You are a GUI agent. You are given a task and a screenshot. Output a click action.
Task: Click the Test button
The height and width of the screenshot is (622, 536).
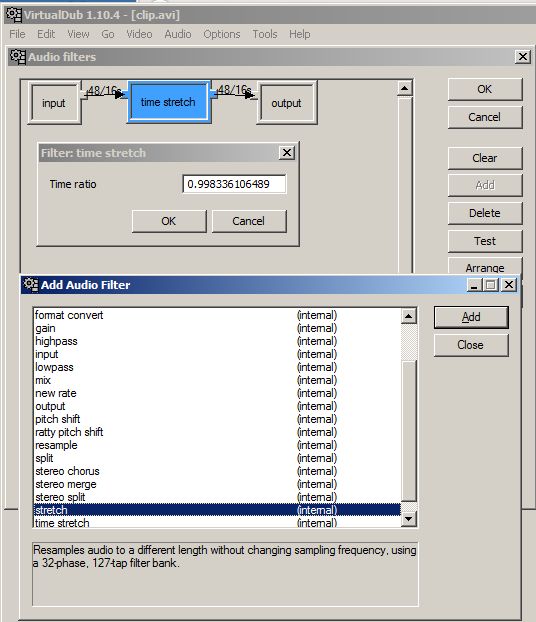click(485, 241)
